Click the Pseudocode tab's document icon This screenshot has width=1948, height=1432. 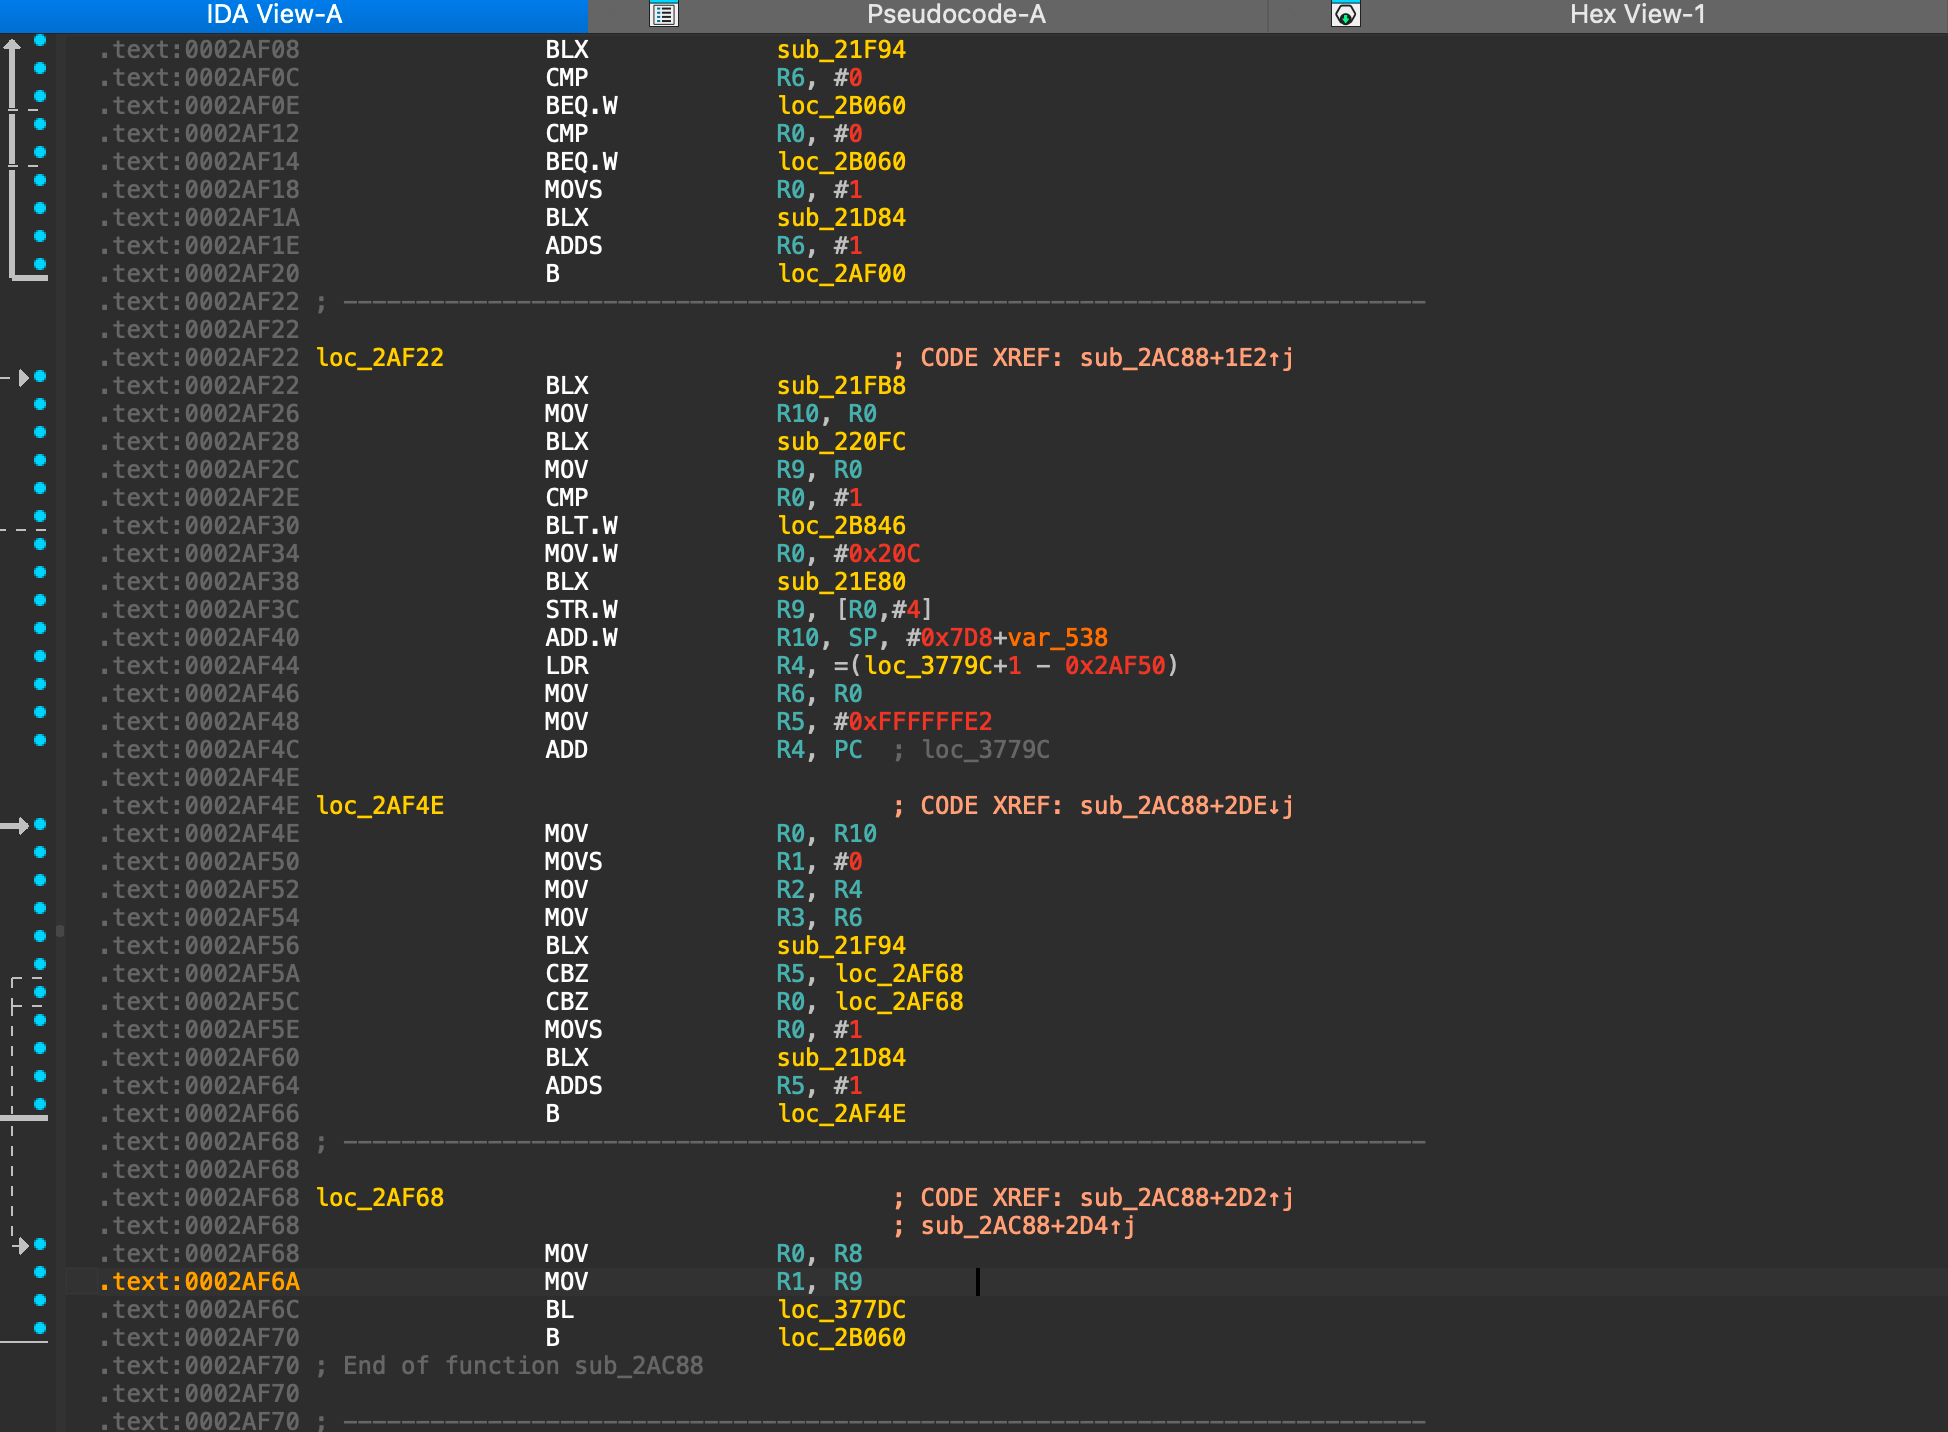[664, 14]
